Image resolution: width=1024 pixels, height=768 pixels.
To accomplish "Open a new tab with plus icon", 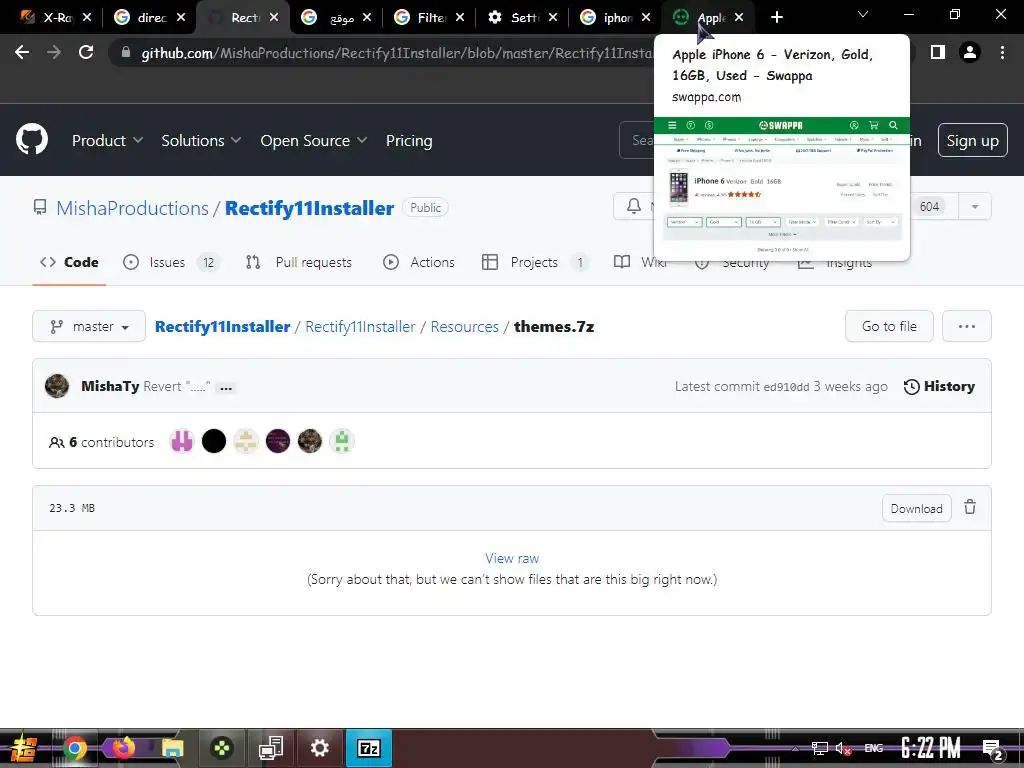I will [x=776, y=17].
